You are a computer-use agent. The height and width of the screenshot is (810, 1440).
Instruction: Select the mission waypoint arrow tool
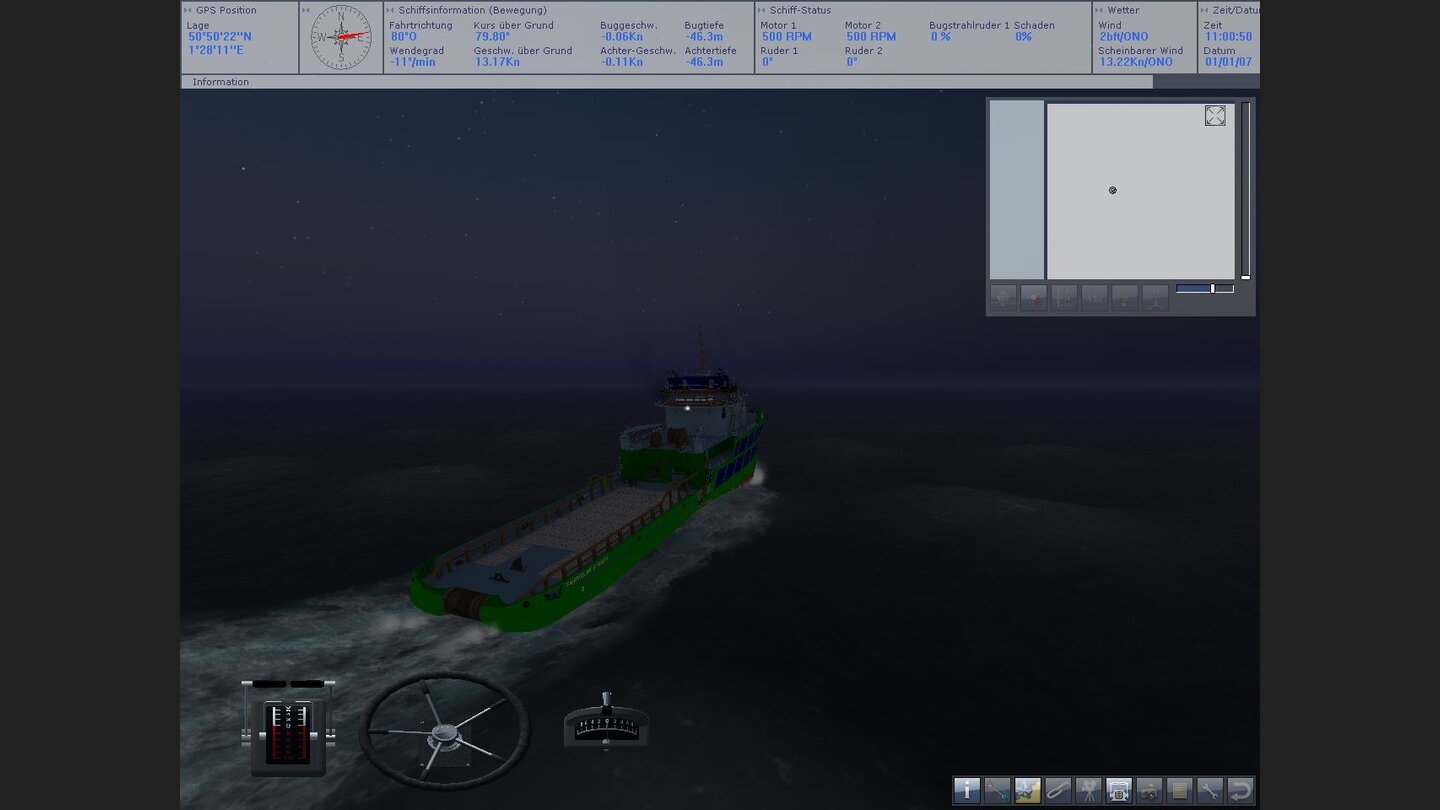click(996, 791)
